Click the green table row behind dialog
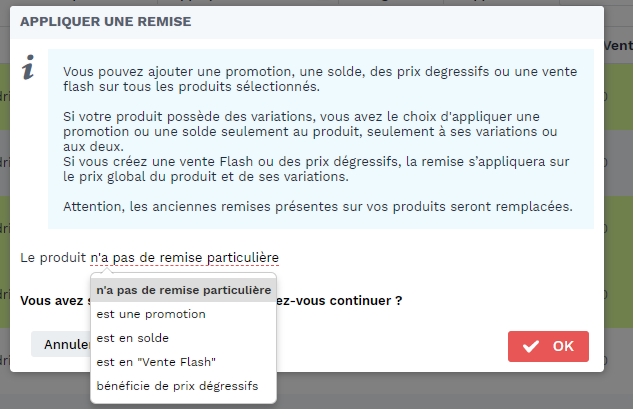This screenshot has height=409, width=633. (x=618, y=97)
